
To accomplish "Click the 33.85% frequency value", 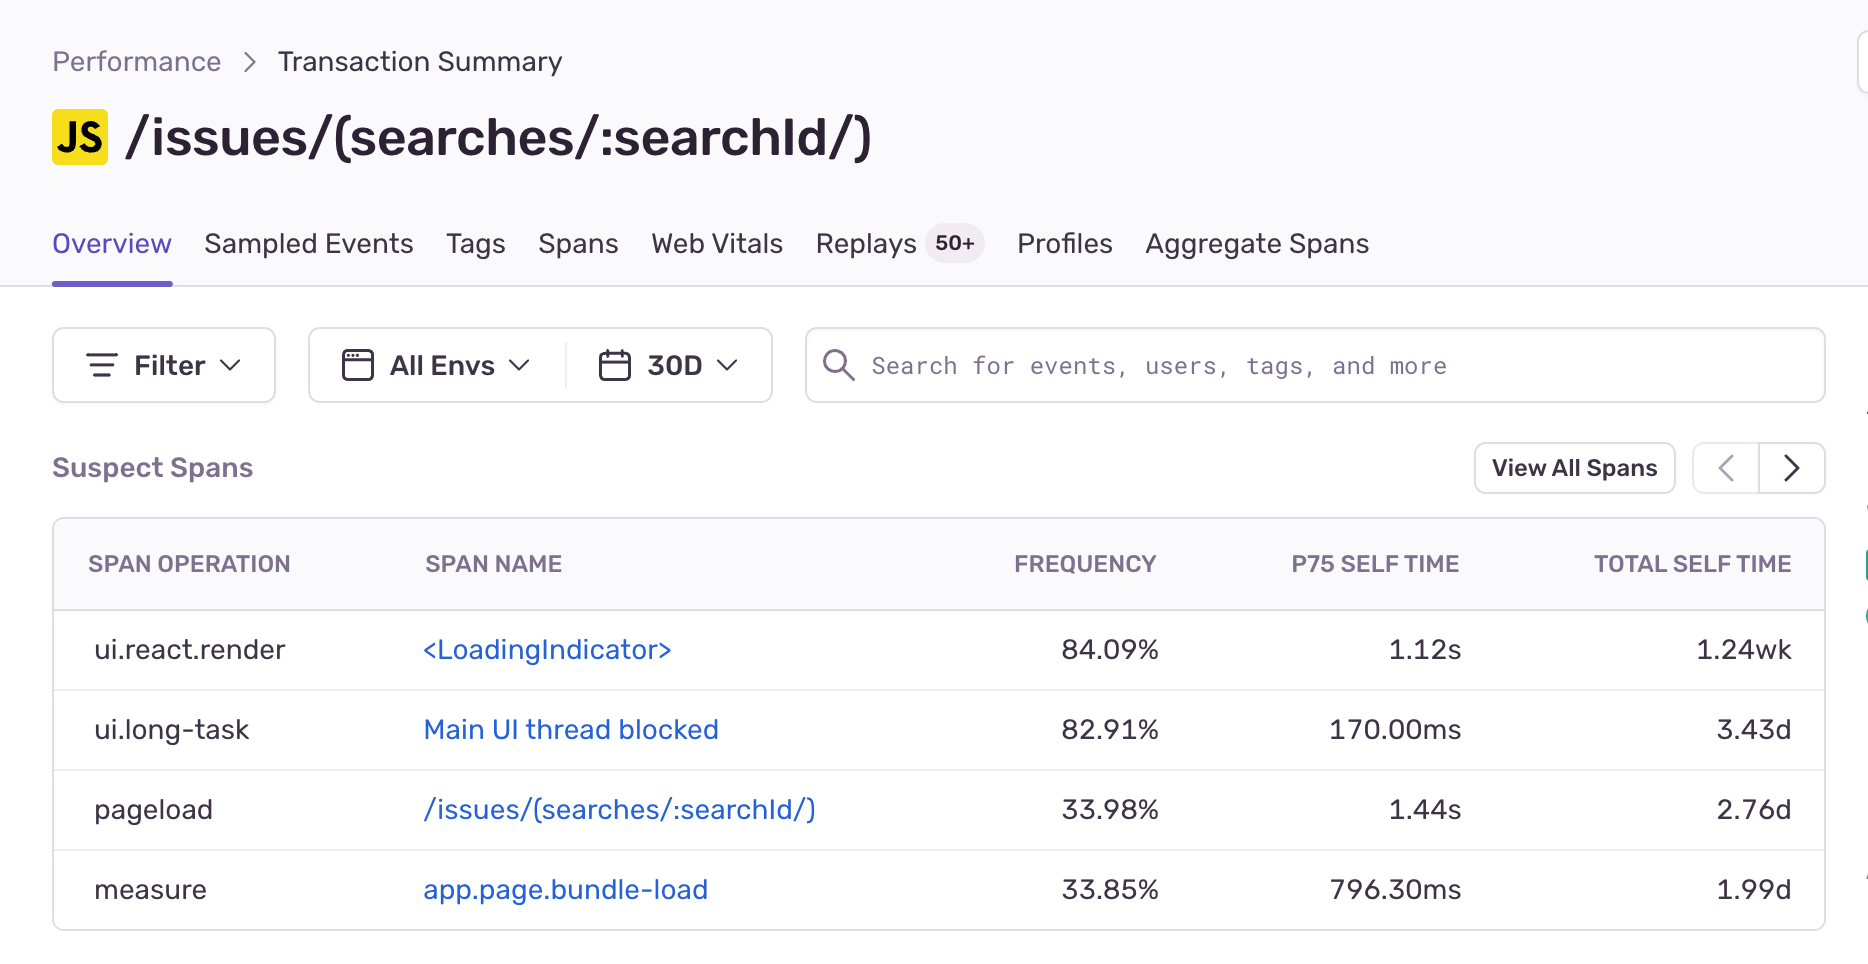I will pyautogui.click(x=1110, y=890).
